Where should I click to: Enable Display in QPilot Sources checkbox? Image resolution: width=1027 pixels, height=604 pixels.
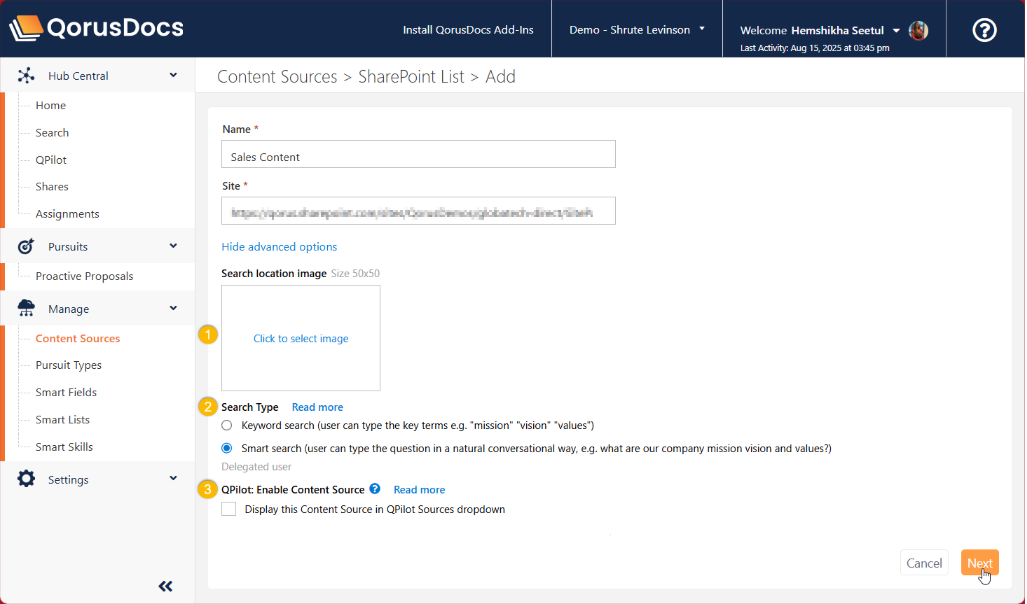[229, 509]
